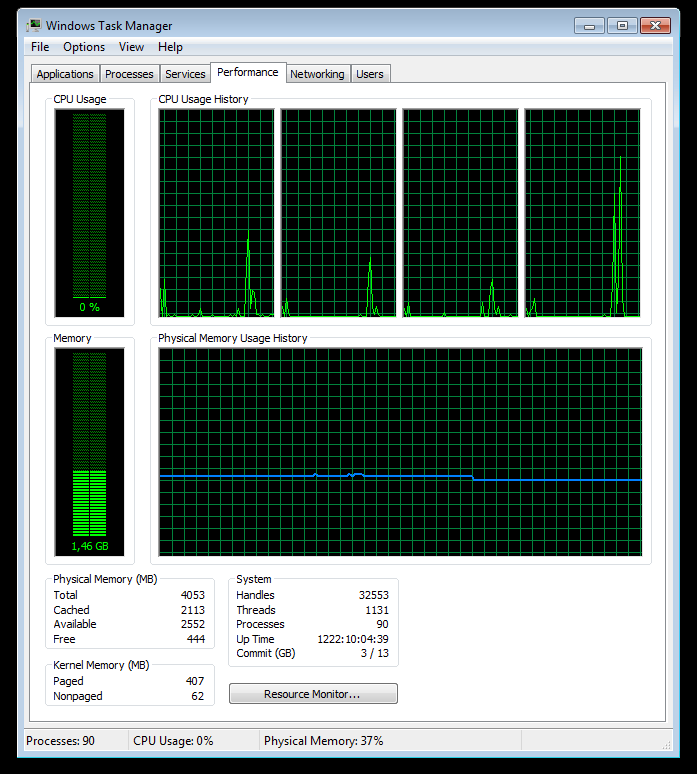This screenshot has height=774, width=697.
Task: Click the Commit (GB) value 3 / 13
Action: pyautogui.click(x=375, y=653)
